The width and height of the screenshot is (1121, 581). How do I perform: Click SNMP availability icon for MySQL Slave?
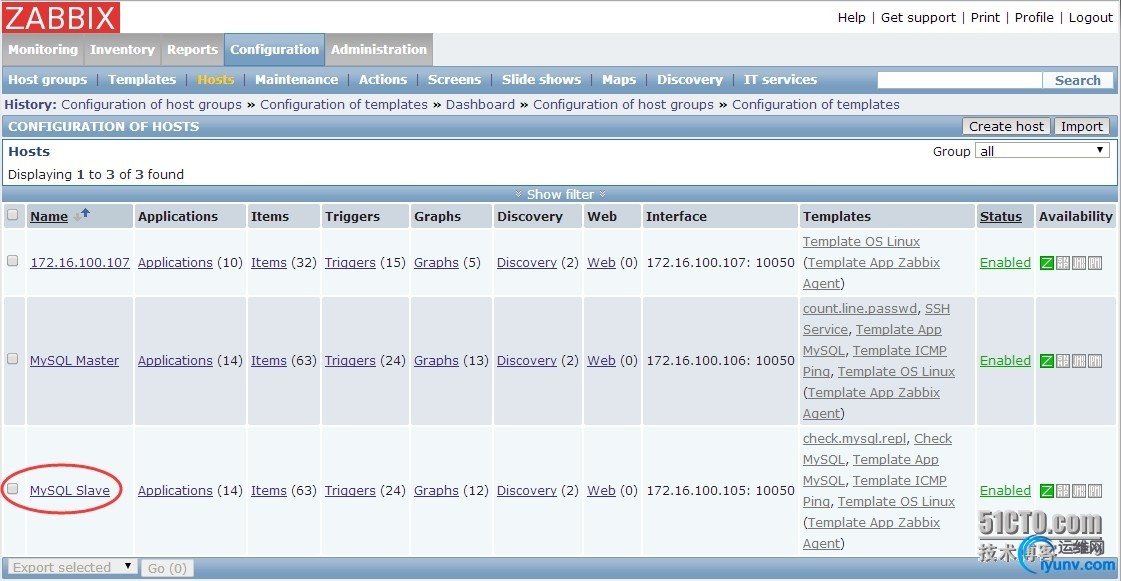tap(1063, 491)
